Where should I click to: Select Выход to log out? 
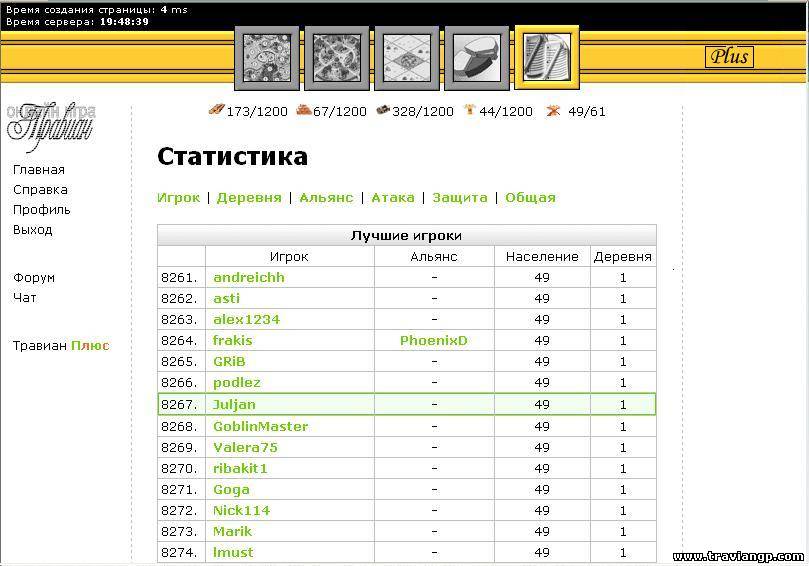tap(33, 230)
